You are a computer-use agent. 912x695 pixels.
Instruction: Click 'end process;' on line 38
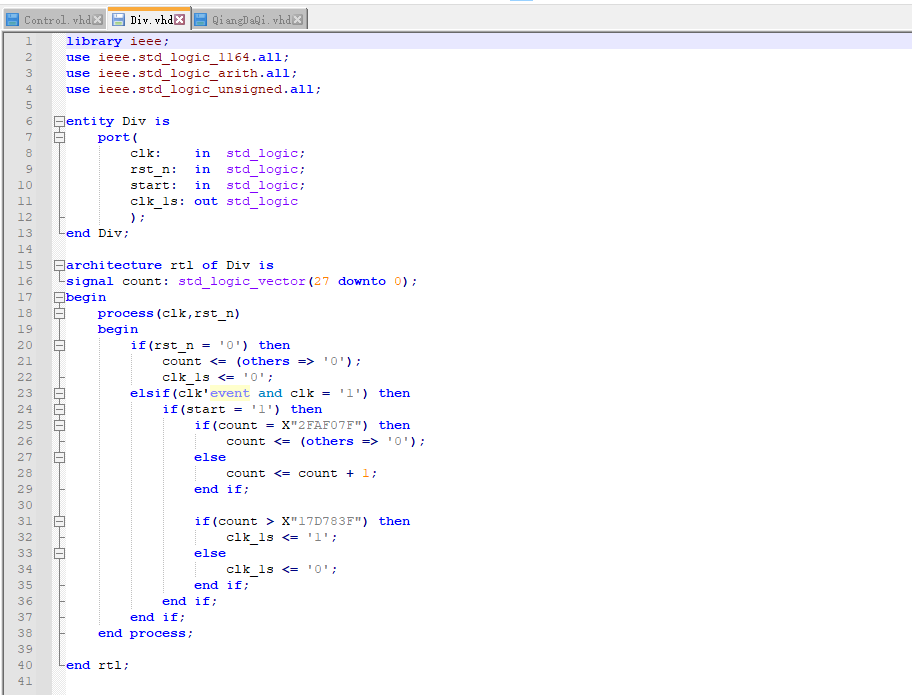(x=145, y=633)
